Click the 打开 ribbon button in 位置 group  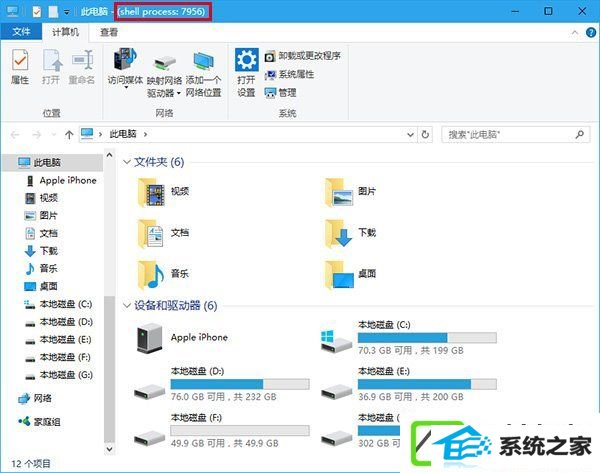51,67
